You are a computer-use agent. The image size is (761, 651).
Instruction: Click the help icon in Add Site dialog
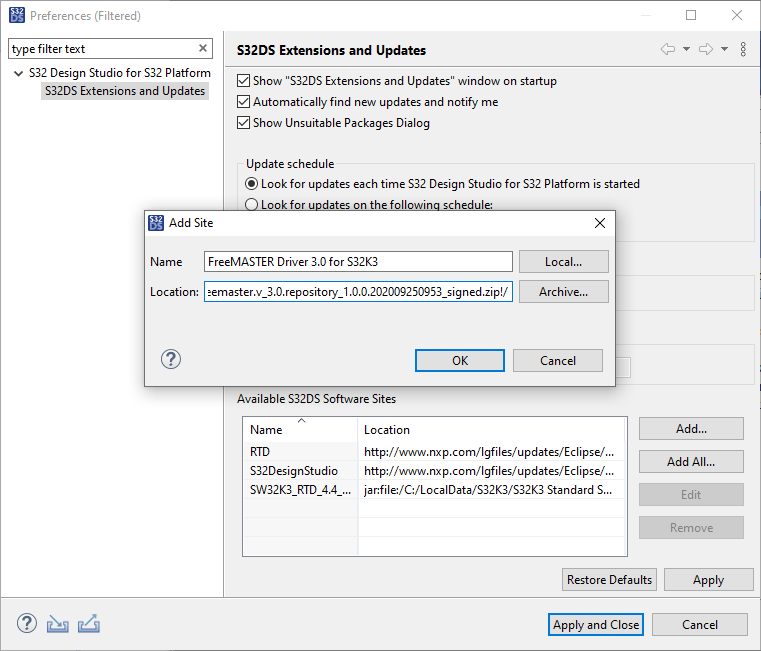171,359
